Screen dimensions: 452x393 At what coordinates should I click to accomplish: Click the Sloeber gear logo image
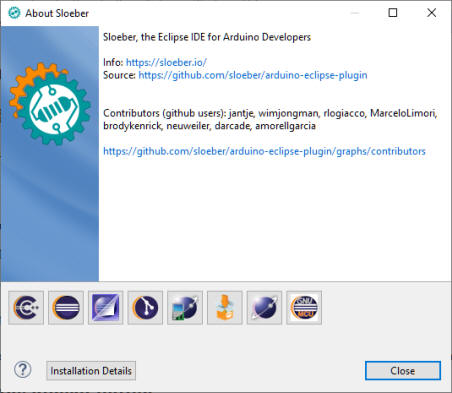click(50, 104)
